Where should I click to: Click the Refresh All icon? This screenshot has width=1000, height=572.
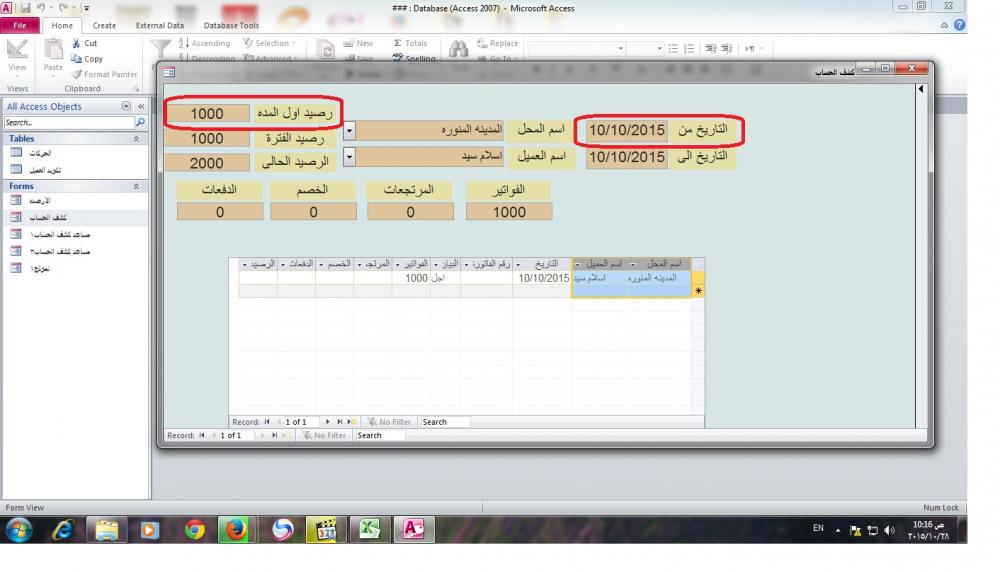click(x=325, y=49)
